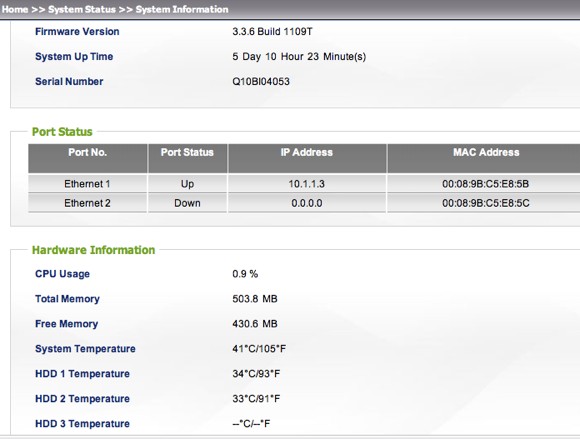Click the Port No. column header
This screenshot has height=439, width=580.
pyautogui.click(x=88, y=152)
